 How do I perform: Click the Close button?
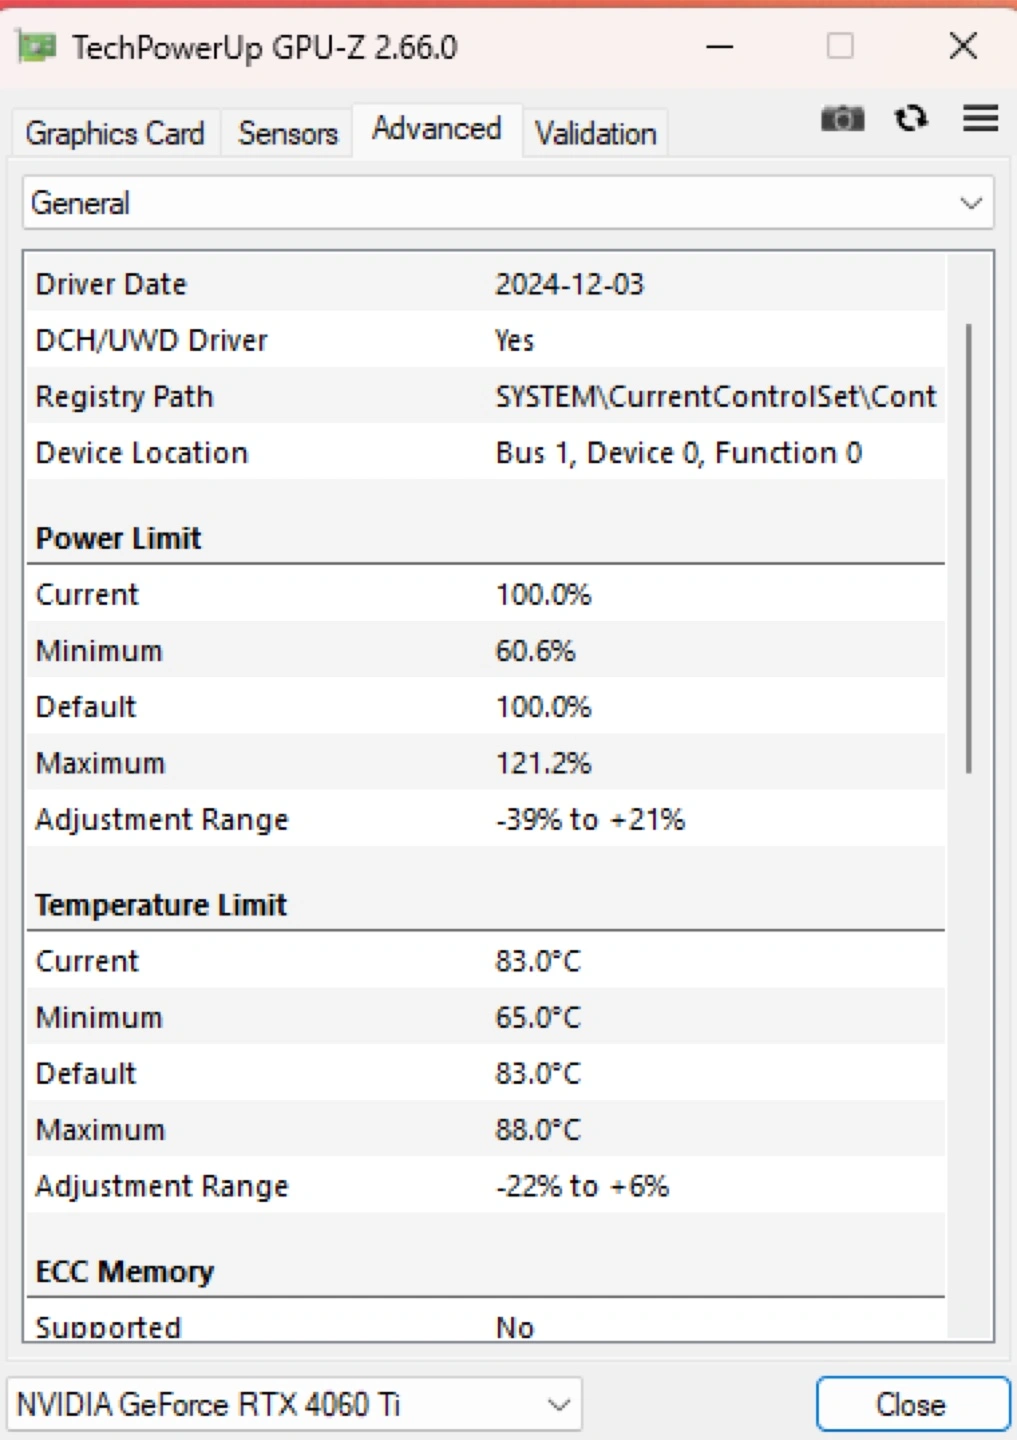point(912,1404)
